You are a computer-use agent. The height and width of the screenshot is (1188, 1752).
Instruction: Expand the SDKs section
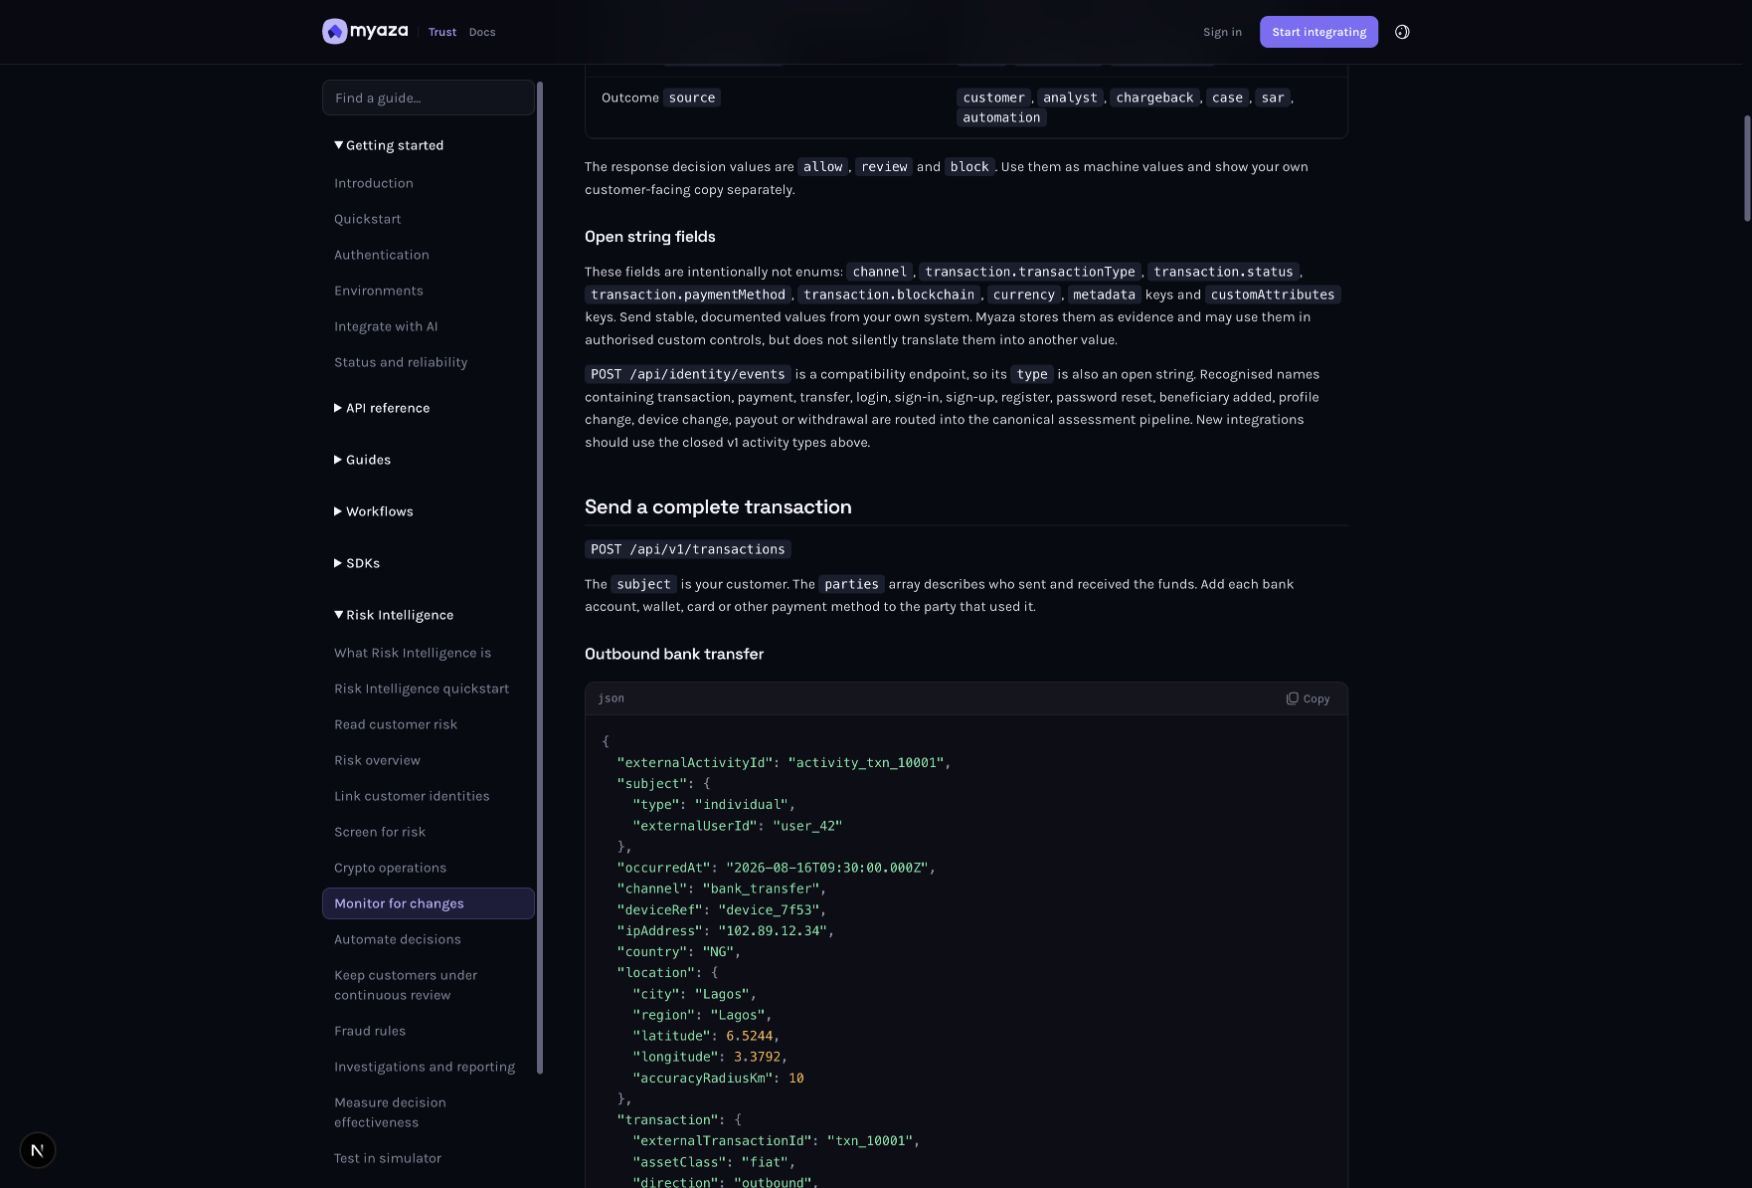357,564
